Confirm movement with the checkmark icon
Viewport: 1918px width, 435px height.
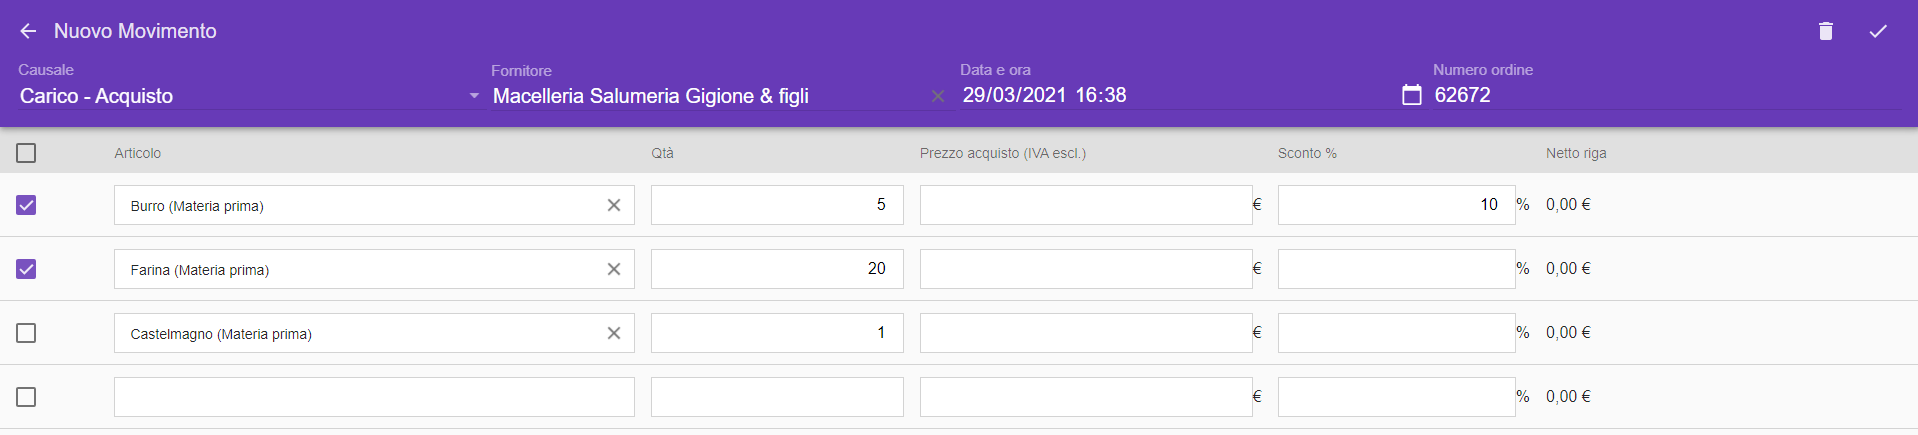1878,31
